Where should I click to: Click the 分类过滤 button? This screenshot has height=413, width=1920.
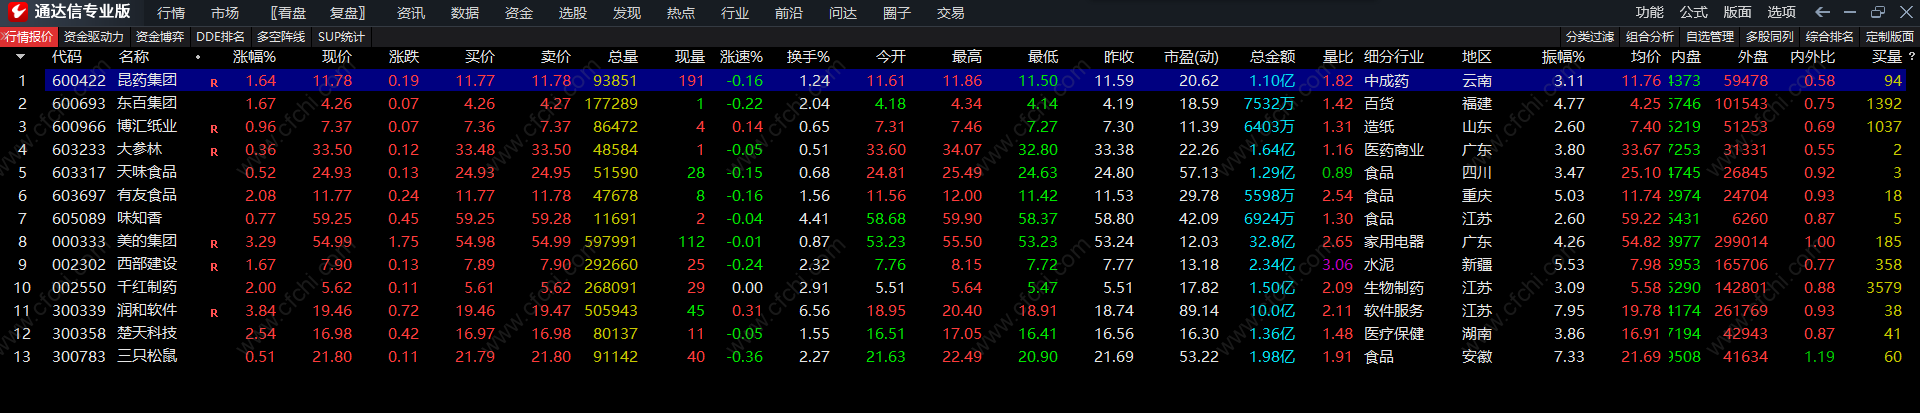click(x=1590, y=37)
